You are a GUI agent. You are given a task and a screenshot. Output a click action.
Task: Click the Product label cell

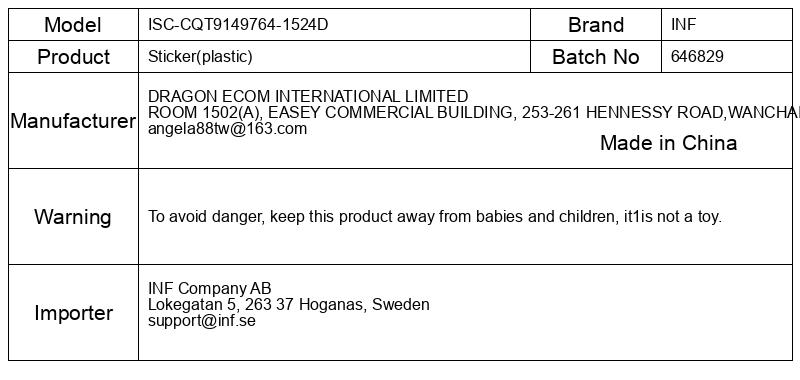click(x=73, y=57)
